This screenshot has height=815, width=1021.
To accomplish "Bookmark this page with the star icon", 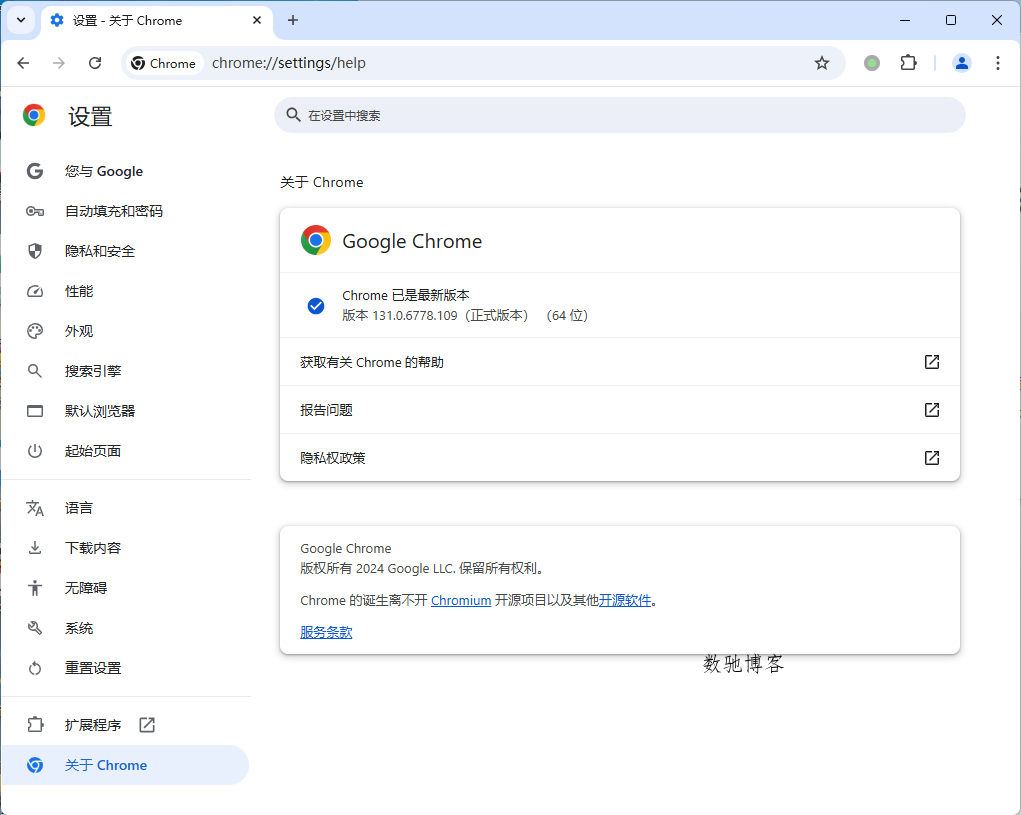I will pyautogui.click(x=822, y=63).
